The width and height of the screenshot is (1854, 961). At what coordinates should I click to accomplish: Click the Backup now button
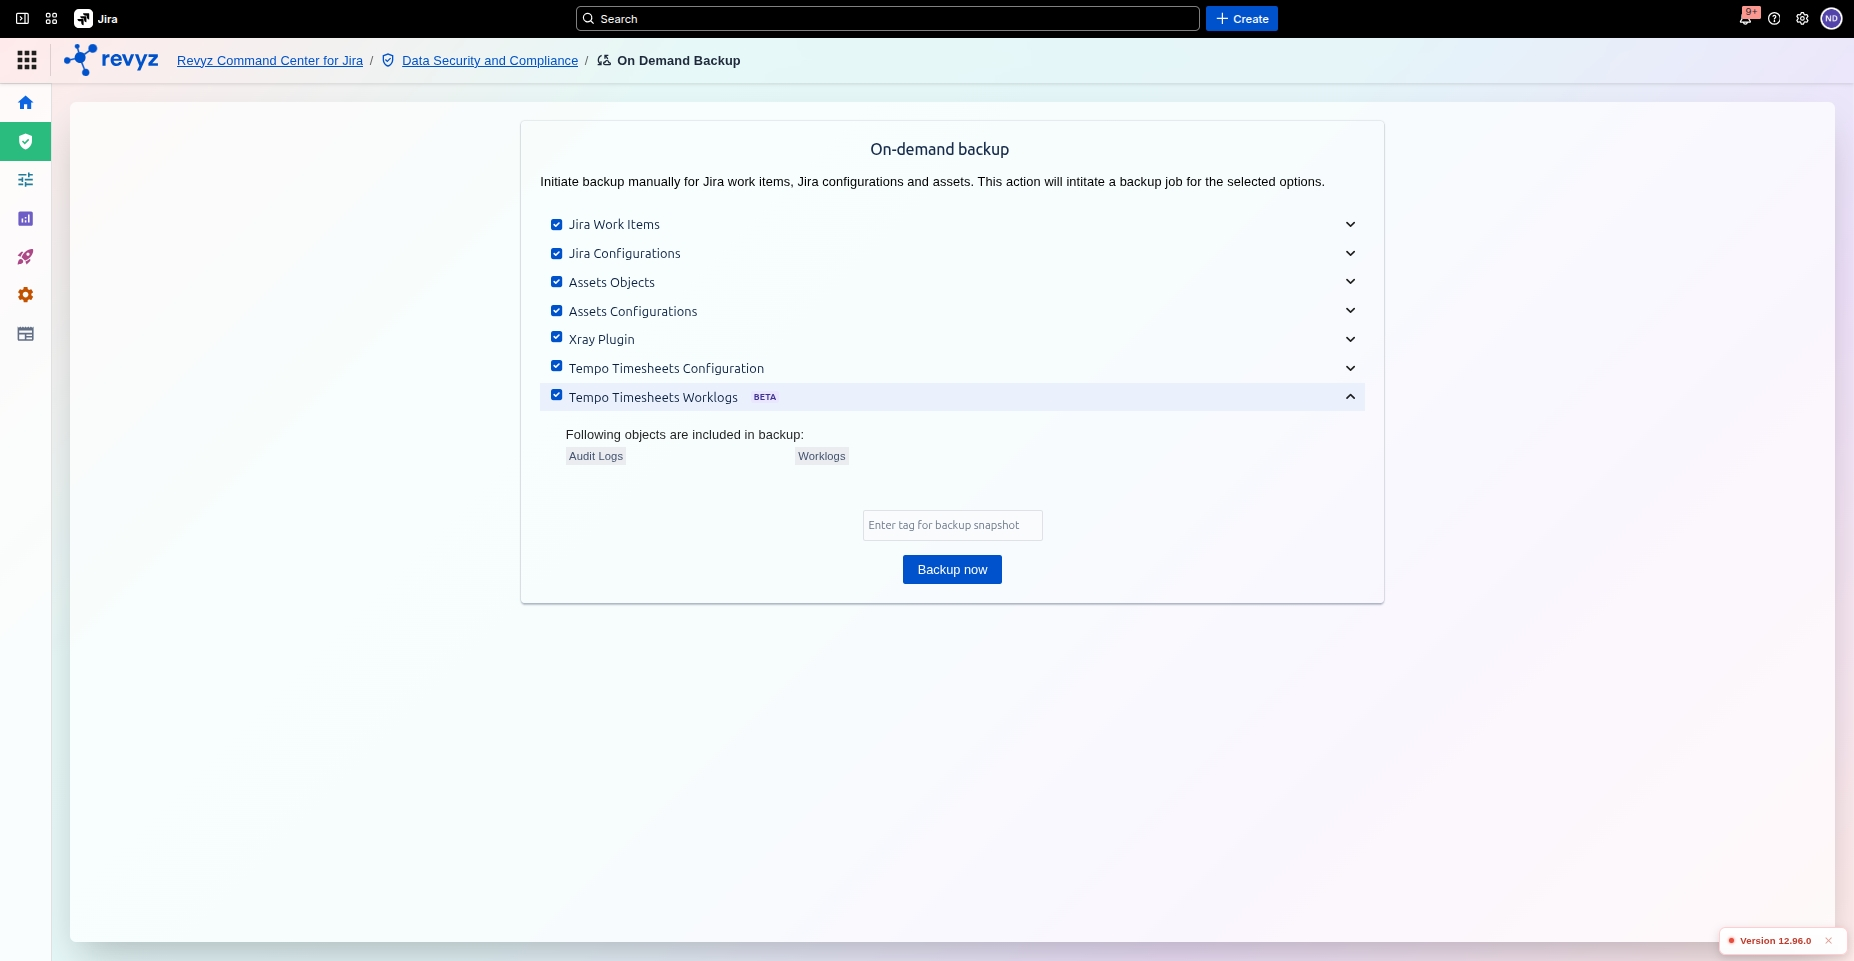(952, 570)
